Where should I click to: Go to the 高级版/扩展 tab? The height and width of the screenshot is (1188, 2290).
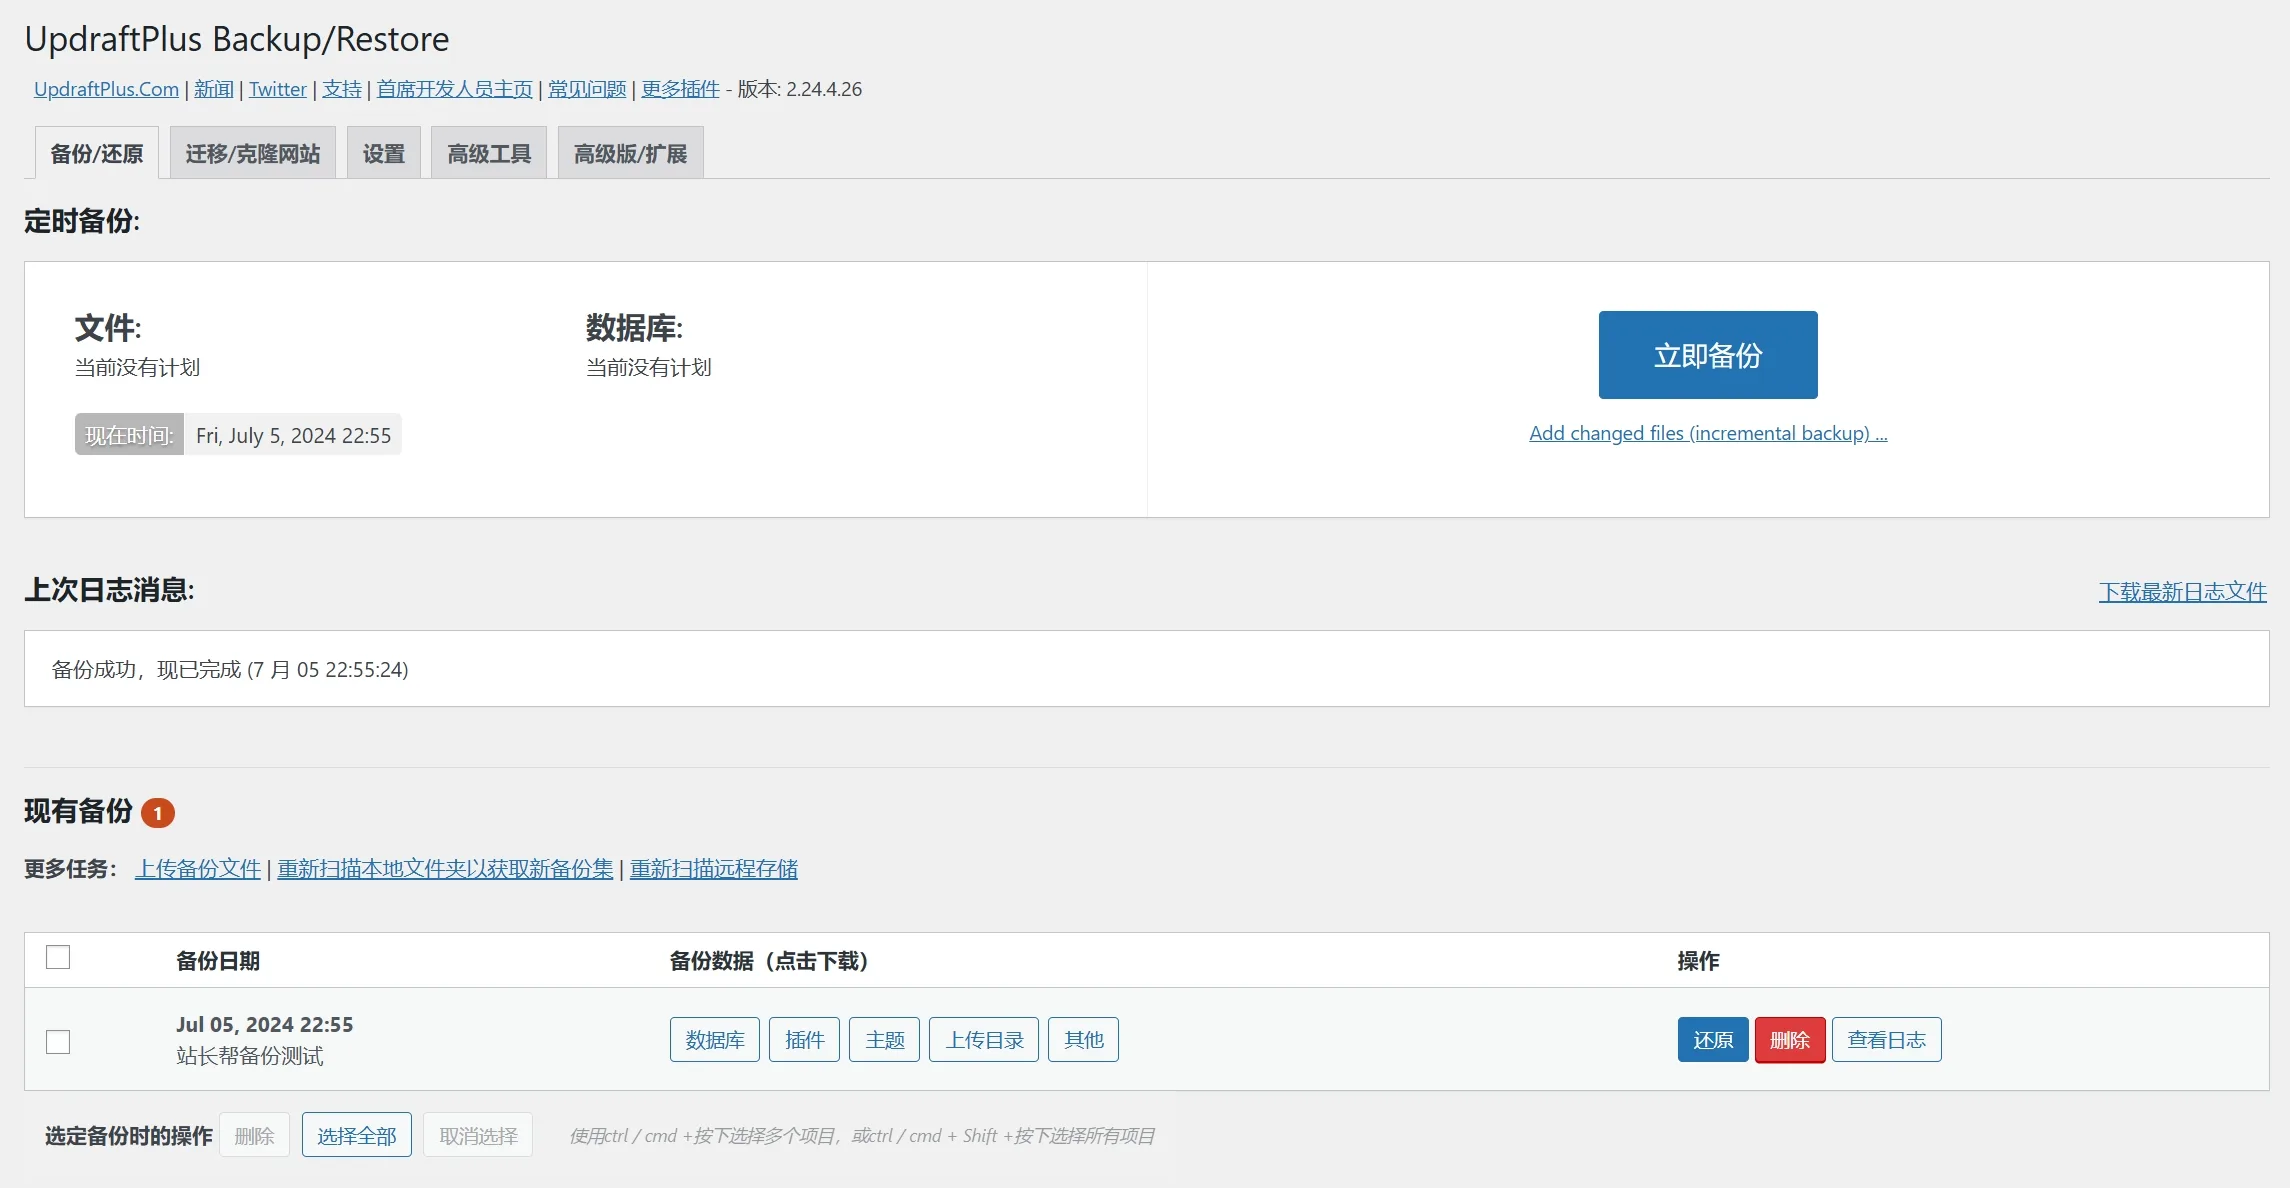click(x=630, y=154)
